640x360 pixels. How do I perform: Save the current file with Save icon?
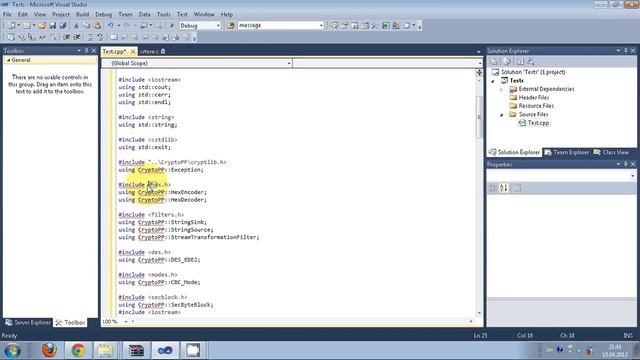pyautogui.click(x=53, y=25)
